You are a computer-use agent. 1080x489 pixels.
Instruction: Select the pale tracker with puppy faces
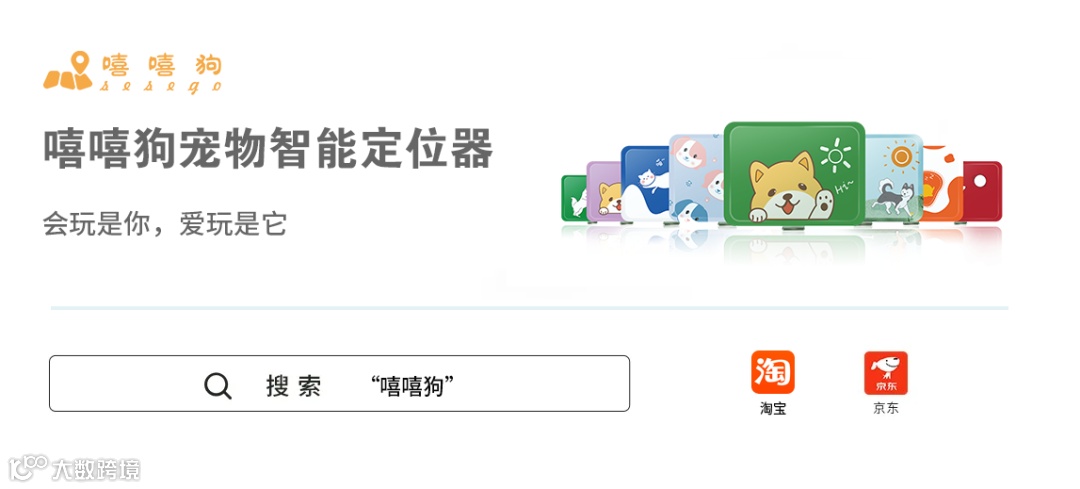(696, 178)
